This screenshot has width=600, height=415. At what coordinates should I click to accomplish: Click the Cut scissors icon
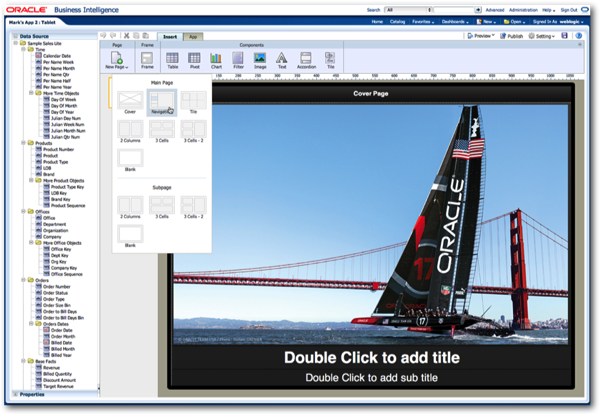127,36
